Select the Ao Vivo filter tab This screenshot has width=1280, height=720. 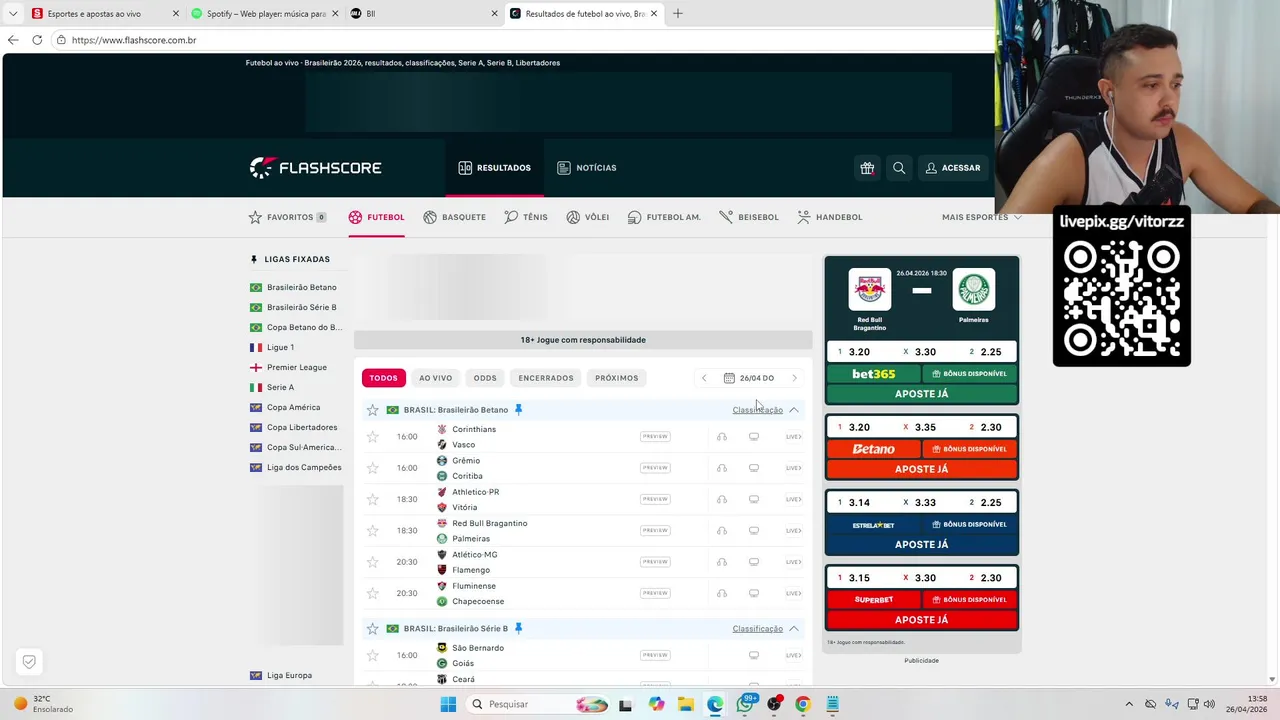coord(436,378)
